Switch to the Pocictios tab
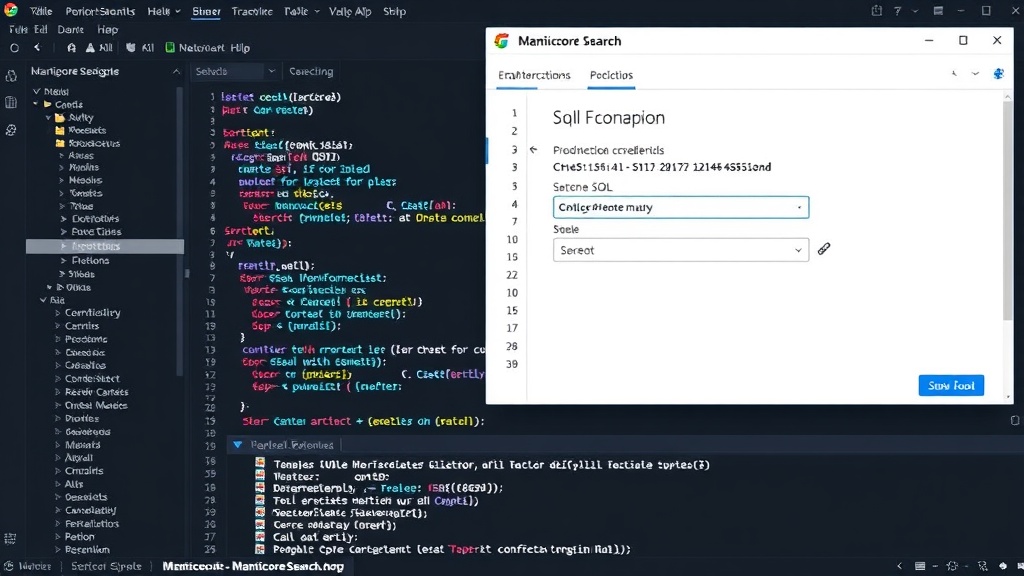 [611, 75]
